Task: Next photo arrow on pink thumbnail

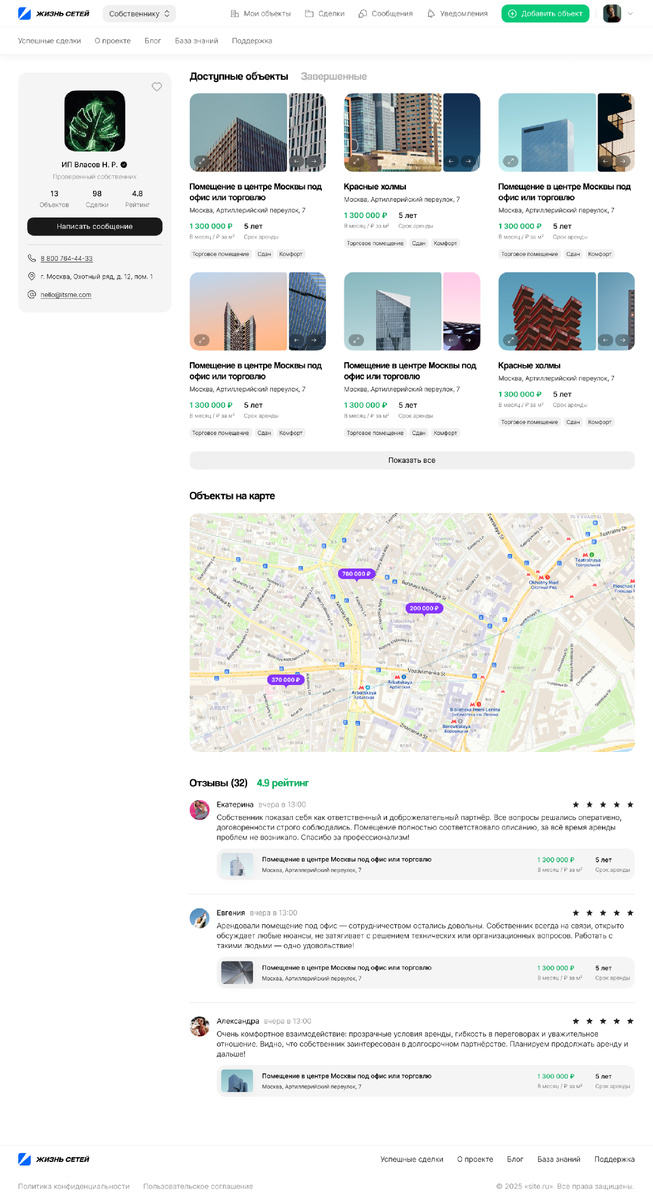Action: pyautogui.click(x=468, y=340)
